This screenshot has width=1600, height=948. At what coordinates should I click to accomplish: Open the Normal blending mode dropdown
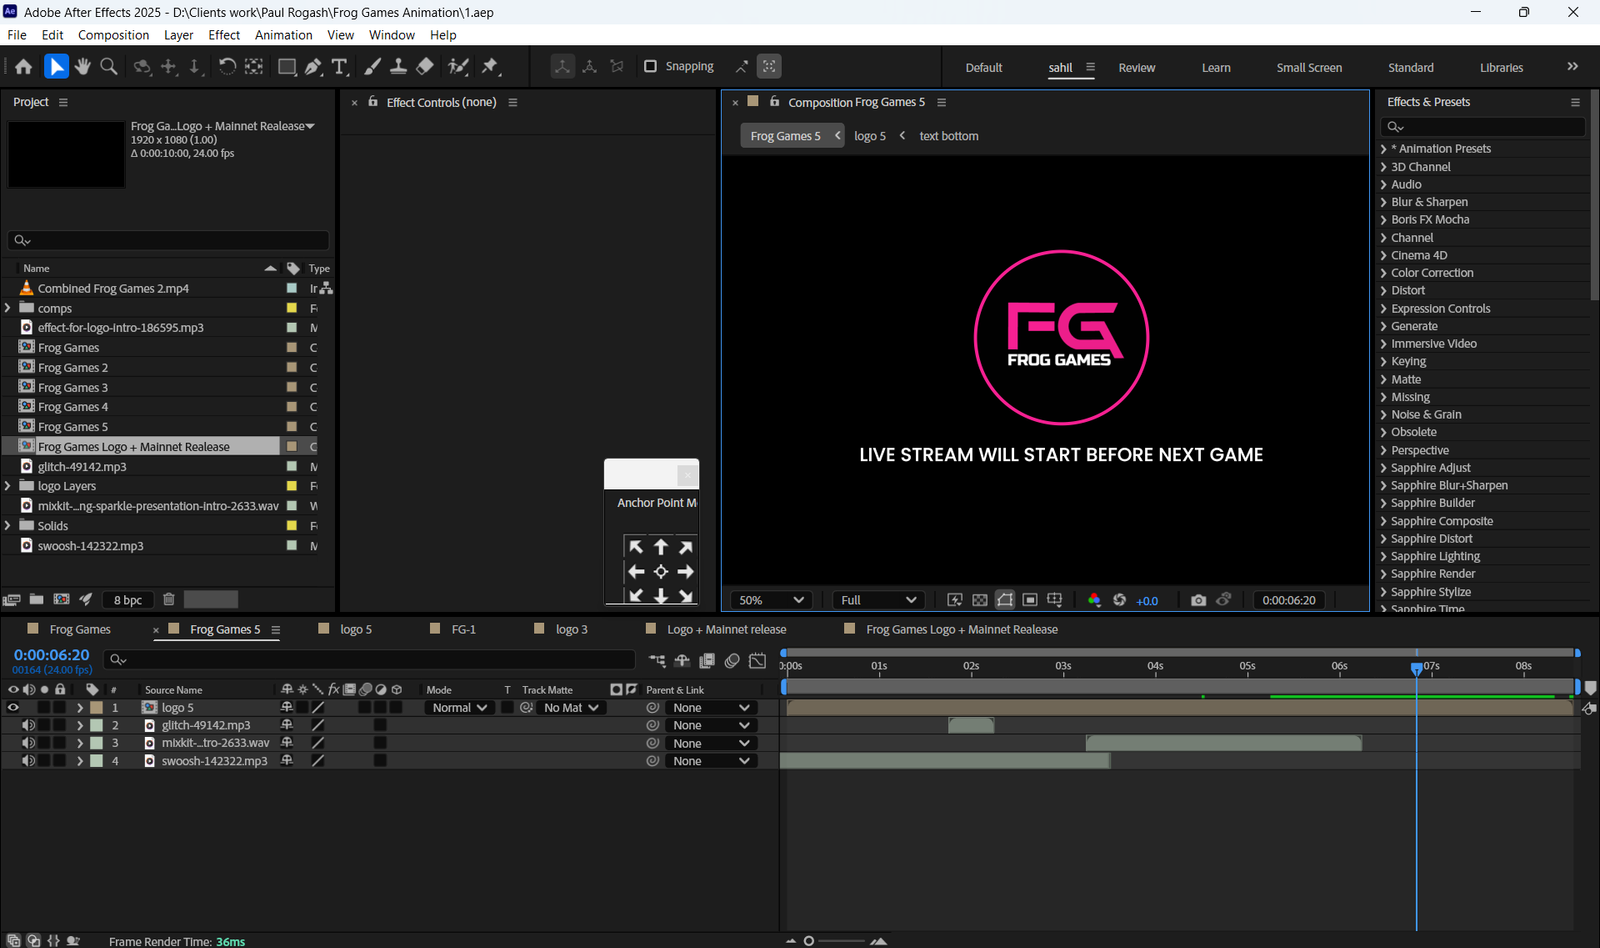click(x=460, y=707)
